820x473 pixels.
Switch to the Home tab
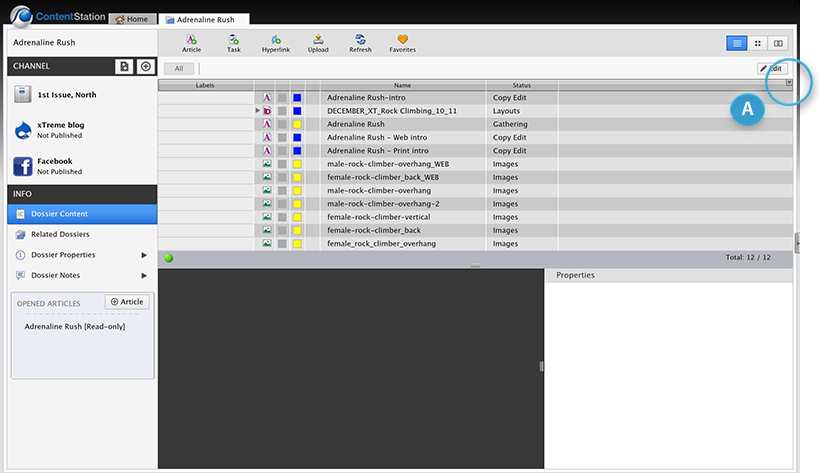[133, 19]
